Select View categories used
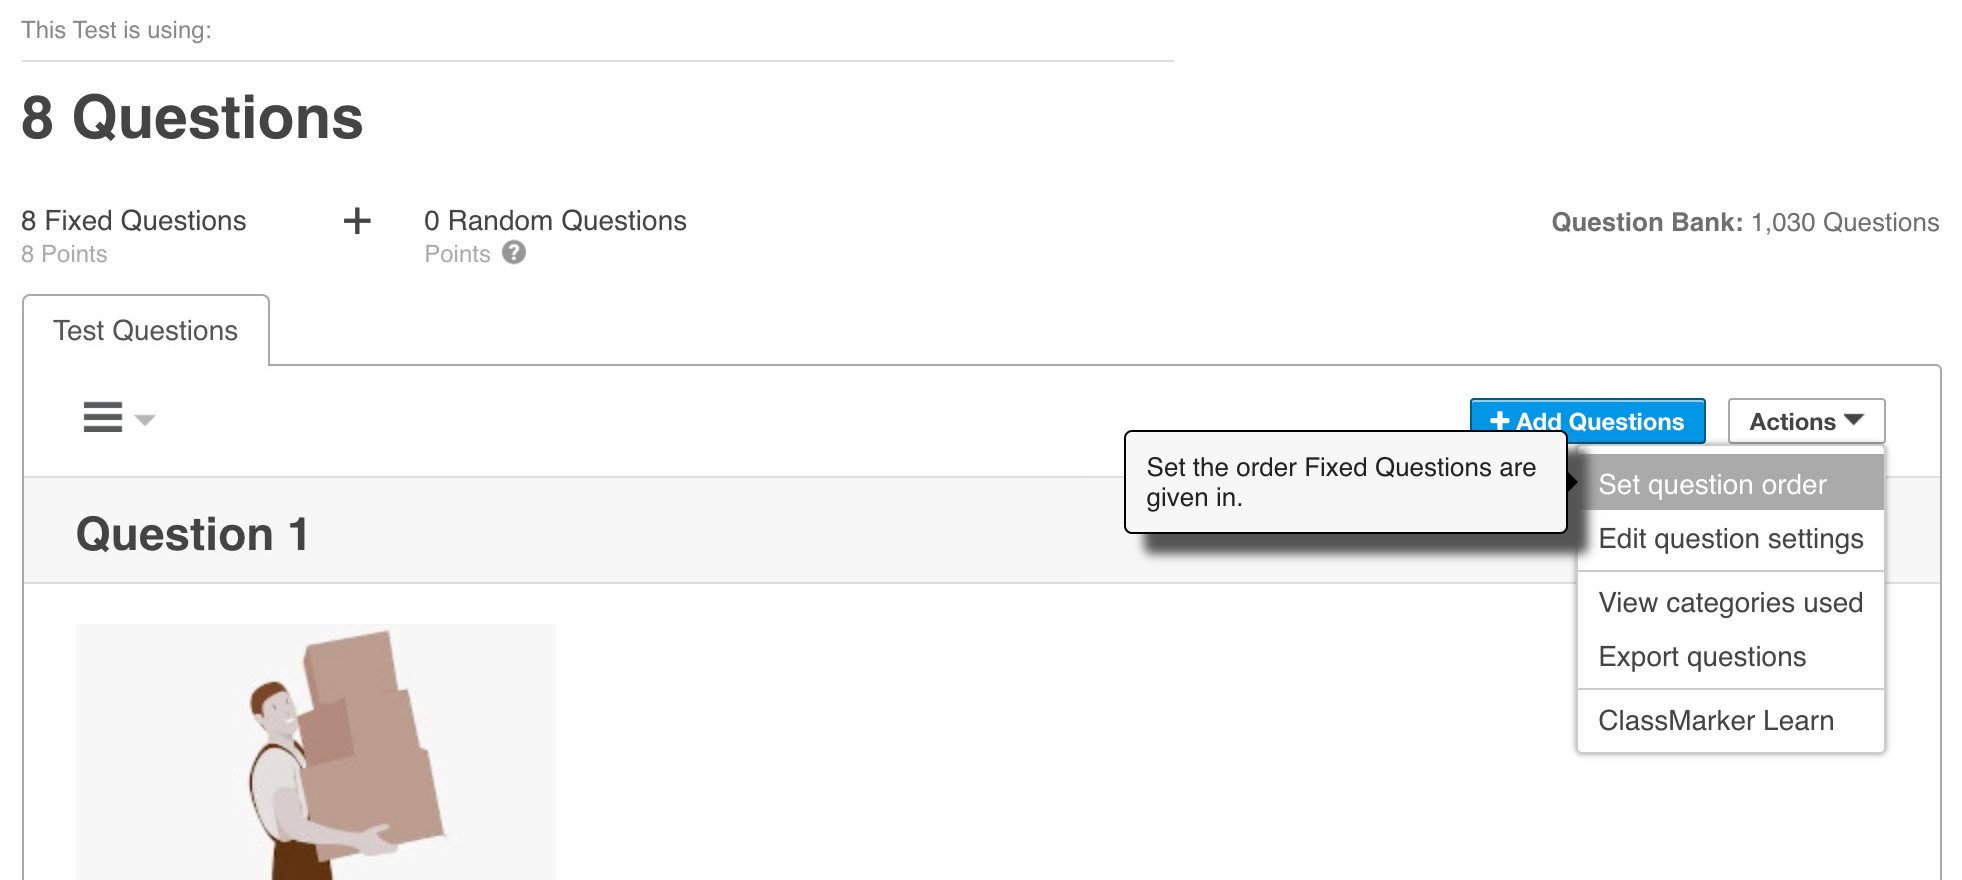The height and width of the screenshot is (880, 1962). tap(1730, 603)
